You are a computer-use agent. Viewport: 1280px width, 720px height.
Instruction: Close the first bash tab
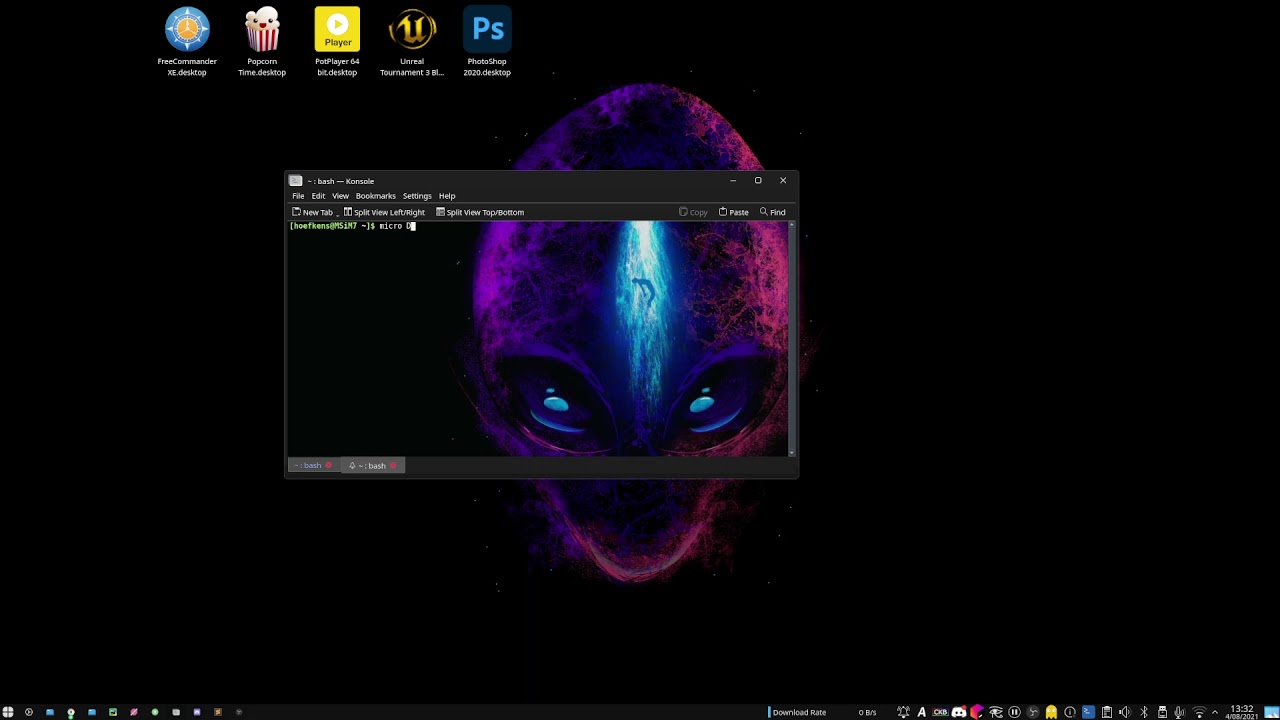pos(328,466)
